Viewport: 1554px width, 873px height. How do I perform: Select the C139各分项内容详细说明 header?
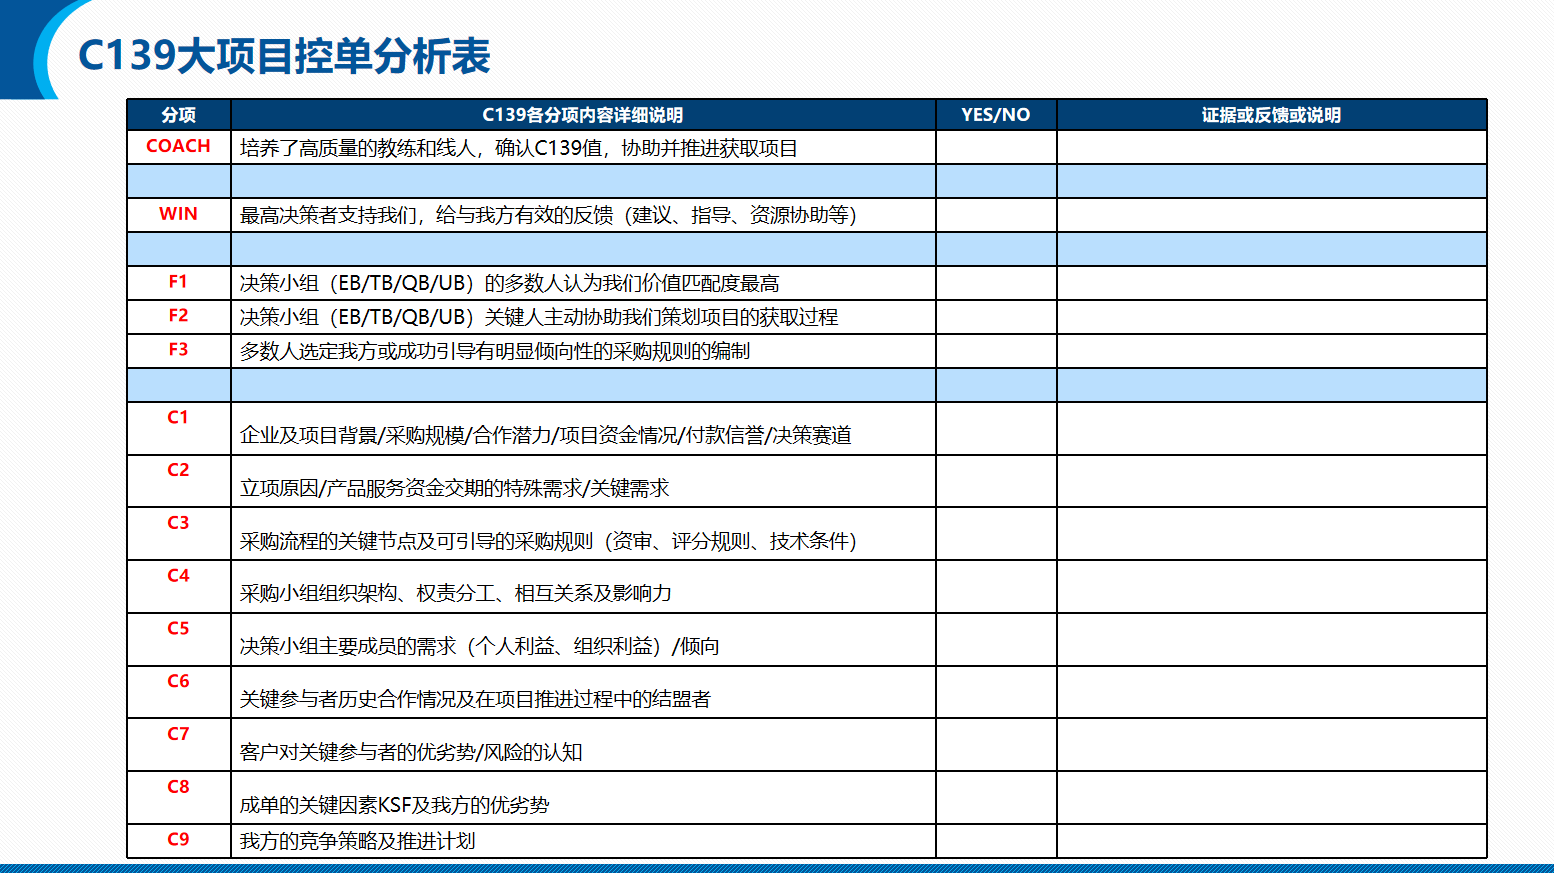point(583,115)
